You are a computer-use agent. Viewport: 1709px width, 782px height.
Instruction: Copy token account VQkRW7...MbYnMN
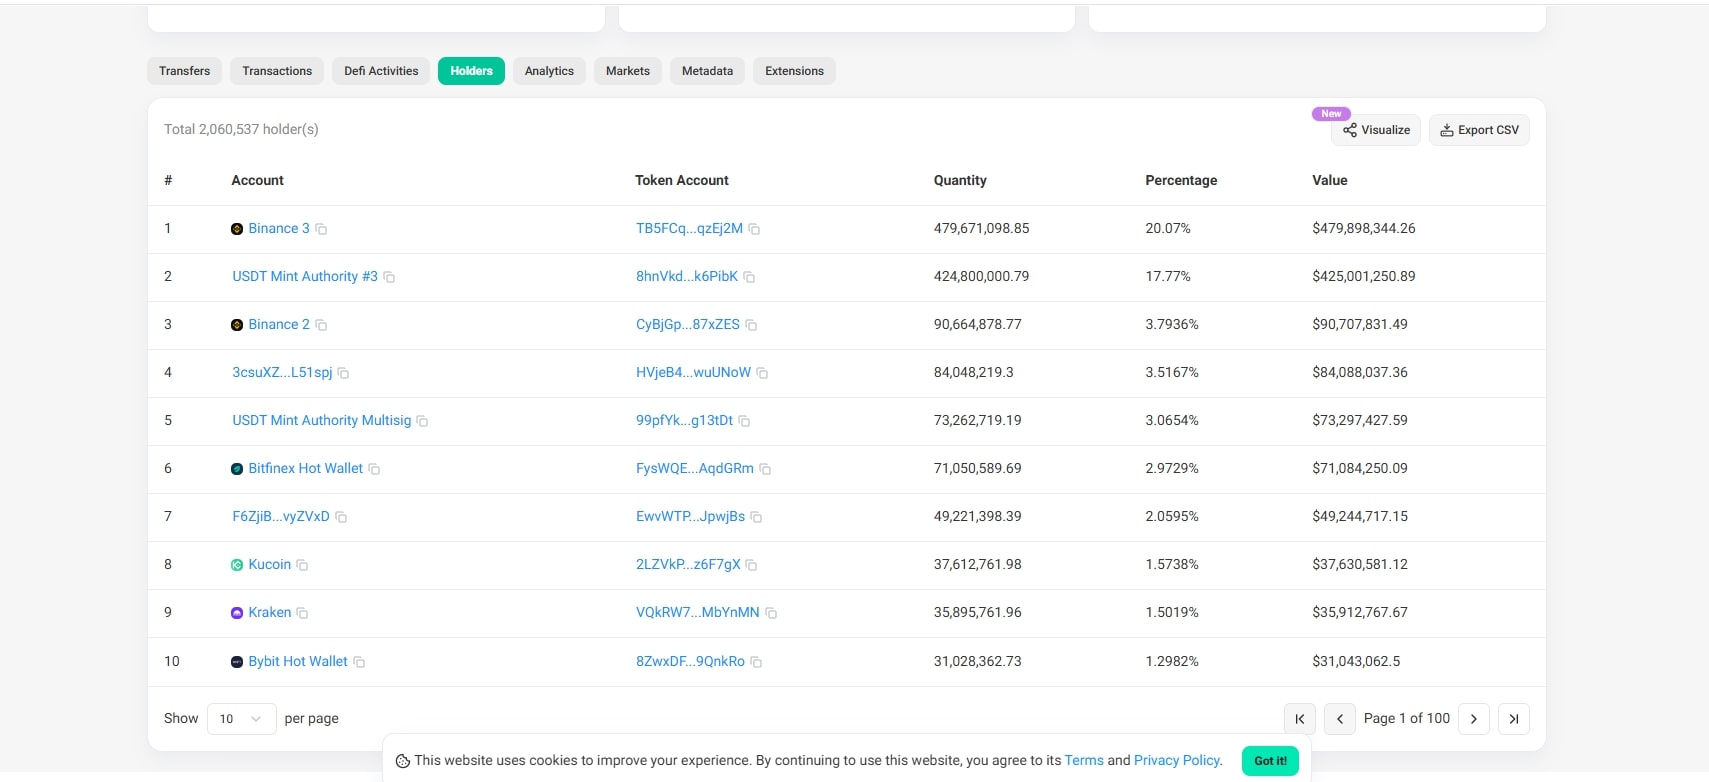click(x=771, y=613)
